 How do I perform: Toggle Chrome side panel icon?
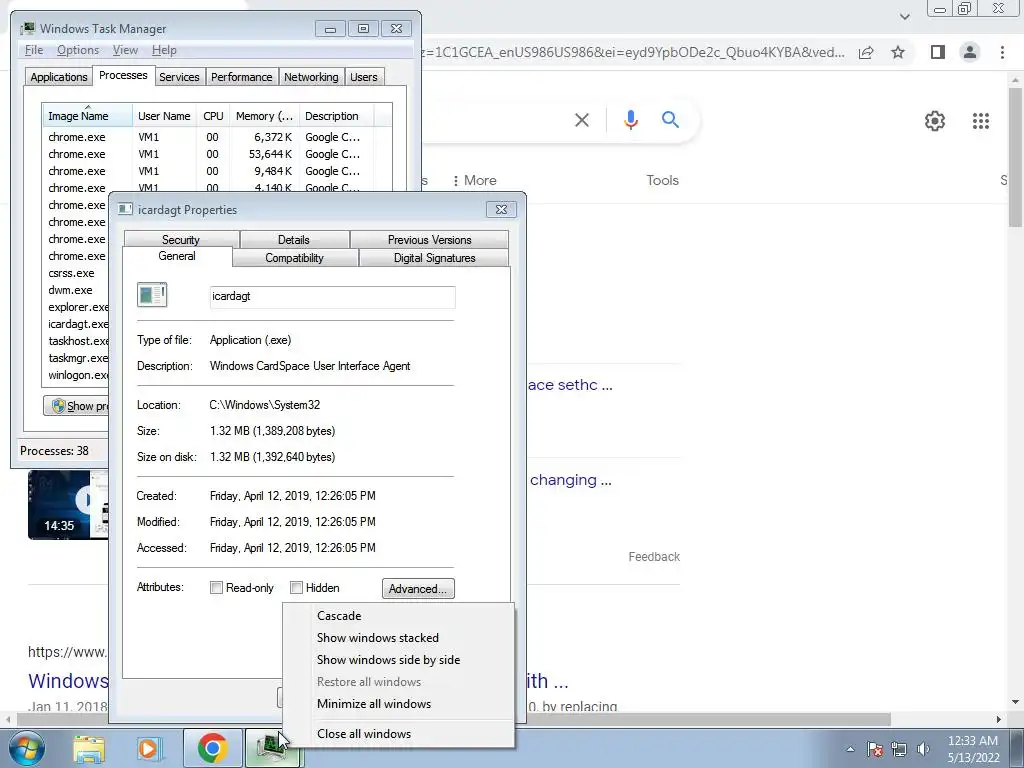click(x=937, y=52)
